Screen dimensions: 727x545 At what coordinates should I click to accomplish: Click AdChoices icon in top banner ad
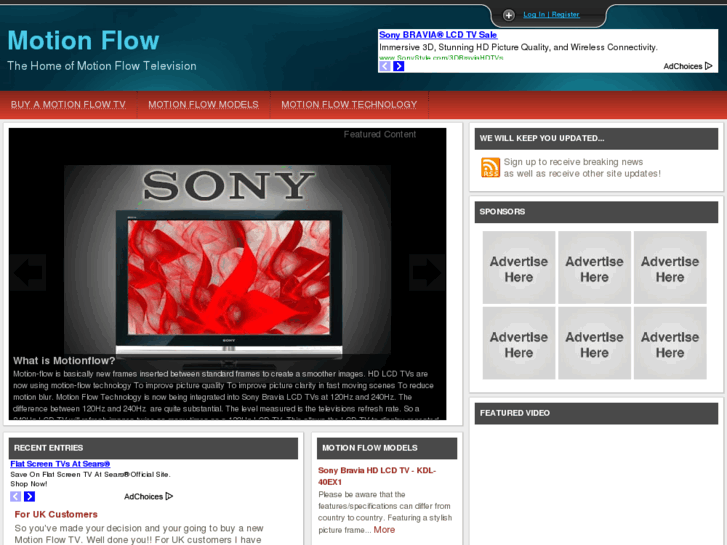[708, 66]
